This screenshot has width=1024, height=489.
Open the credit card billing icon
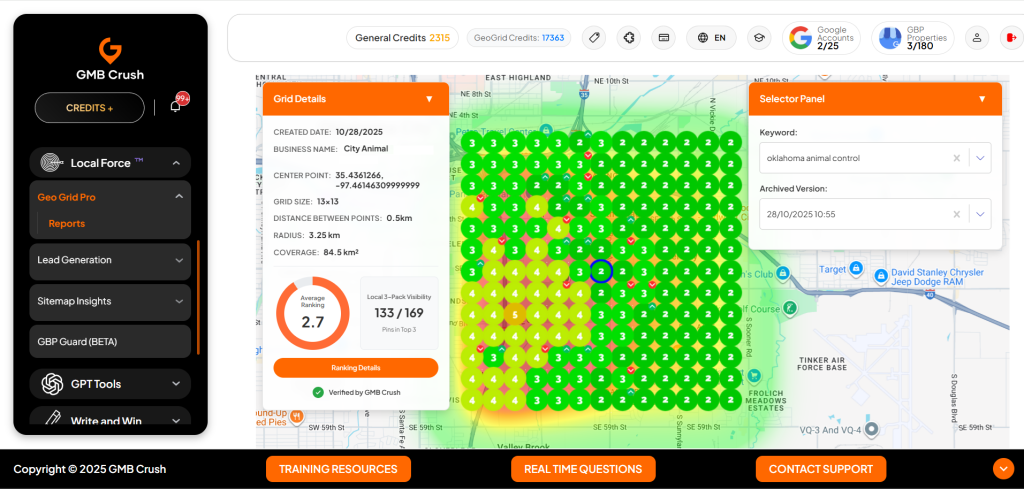(664, 38)
